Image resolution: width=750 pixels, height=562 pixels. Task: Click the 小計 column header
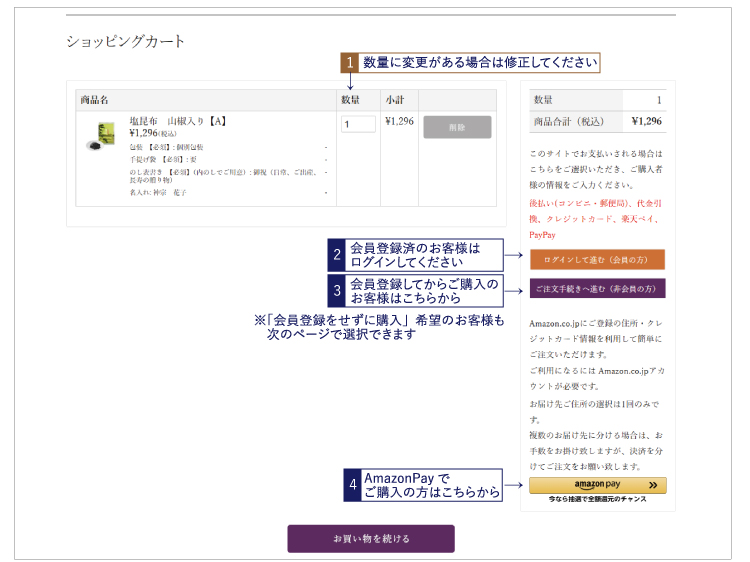(x=395, y=100)
